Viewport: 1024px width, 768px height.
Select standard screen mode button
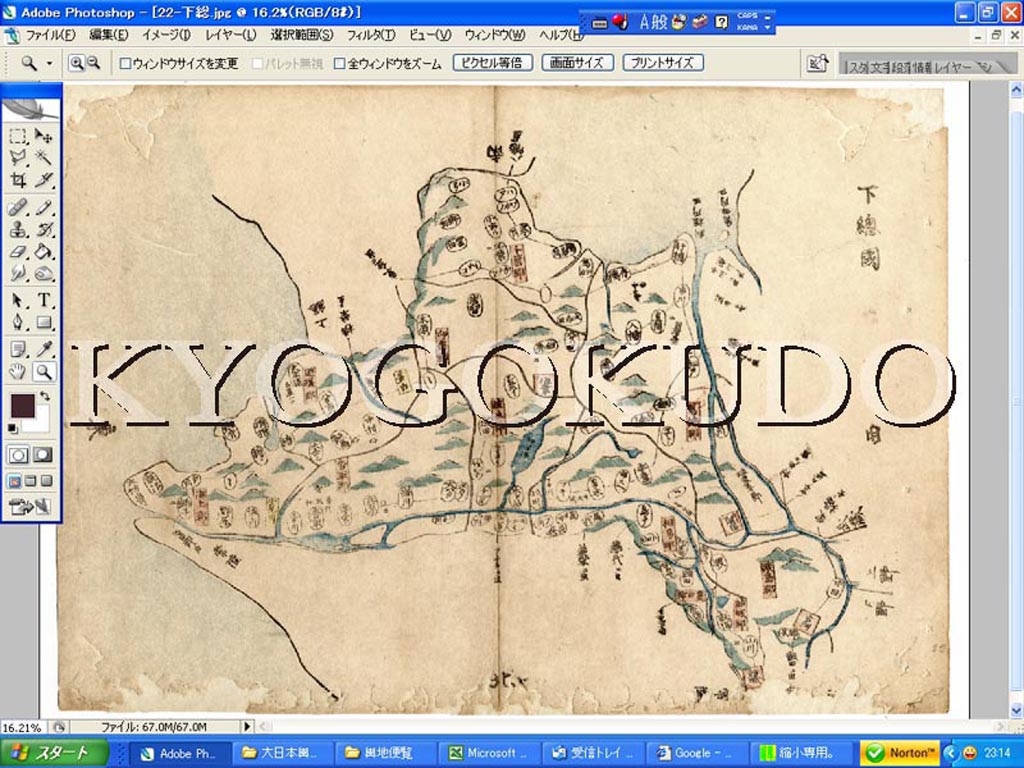(x=14, y=481)
